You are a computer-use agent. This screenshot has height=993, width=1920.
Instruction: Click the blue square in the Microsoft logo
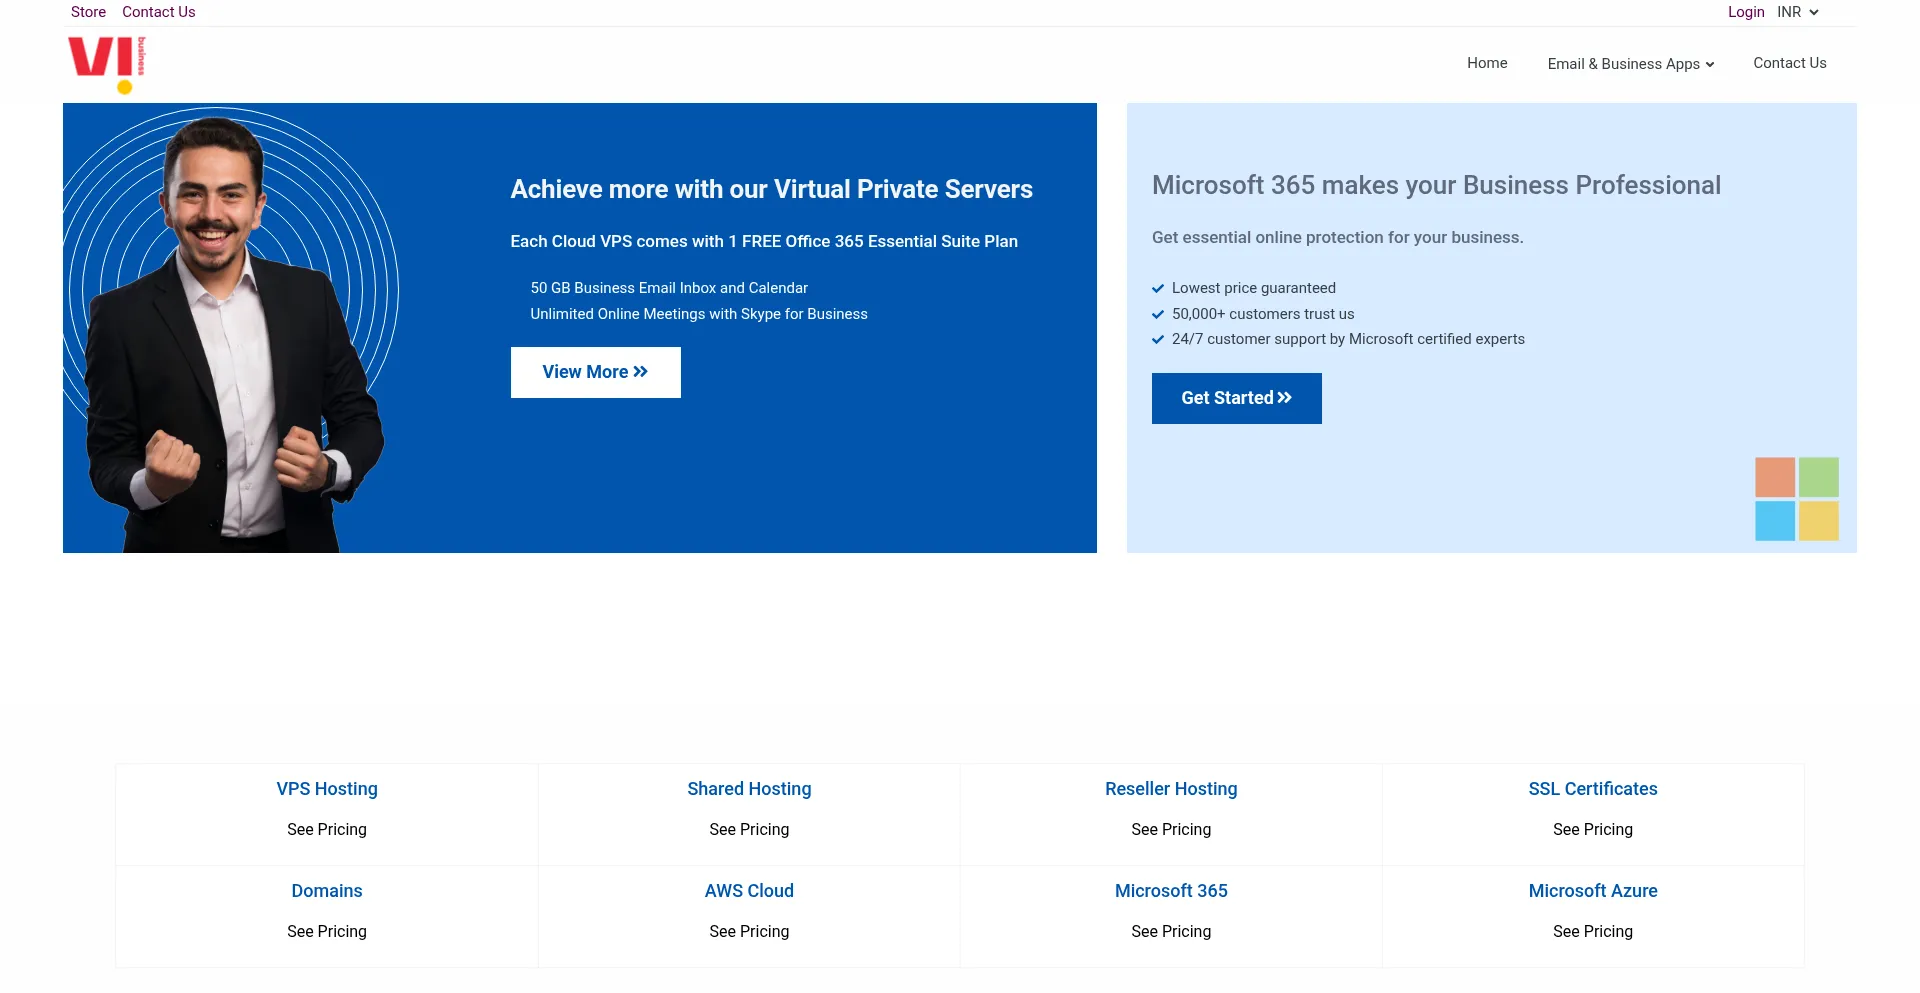point(1775,520)
